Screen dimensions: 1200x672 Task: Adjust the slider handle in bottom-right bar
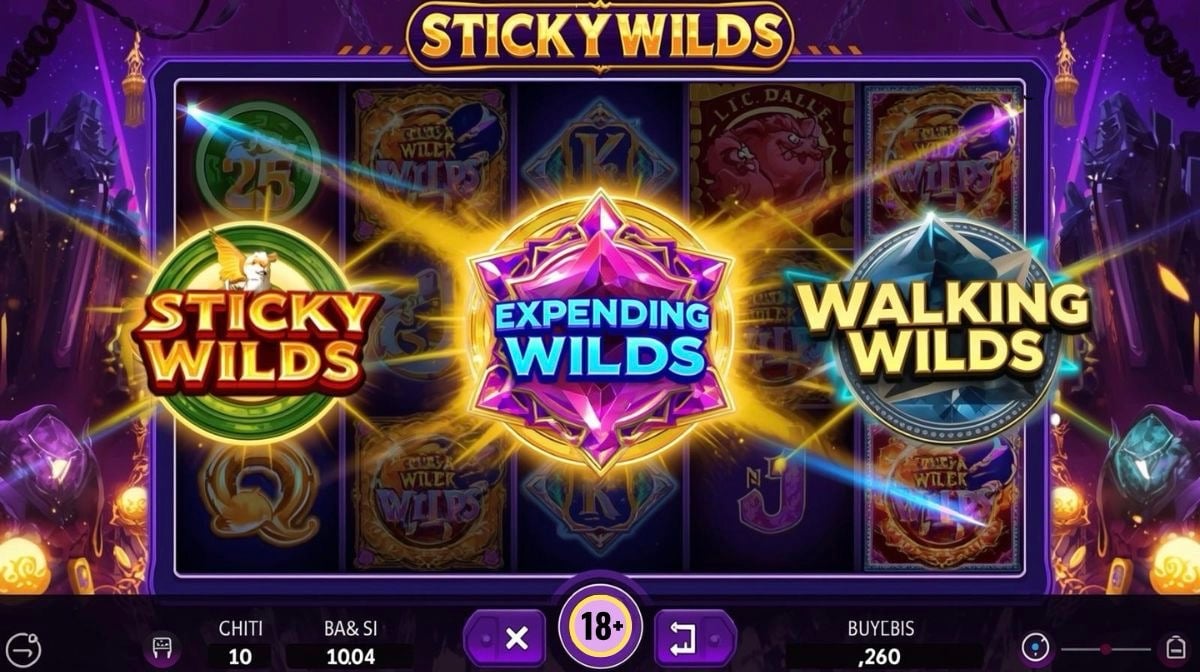[x=1105, y=649]
